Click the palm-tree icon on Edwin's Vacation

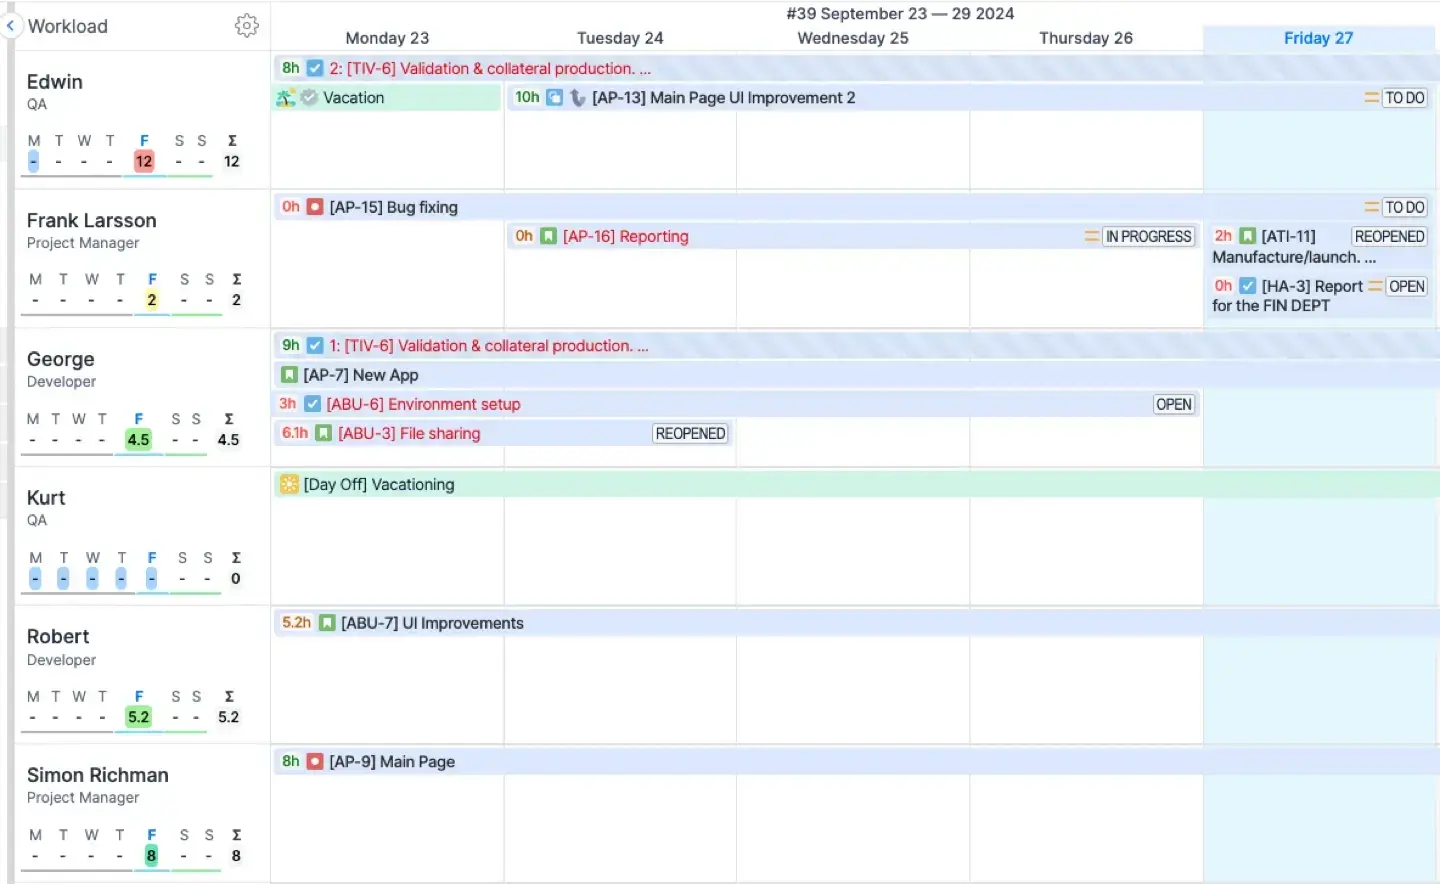pos(285,97)
